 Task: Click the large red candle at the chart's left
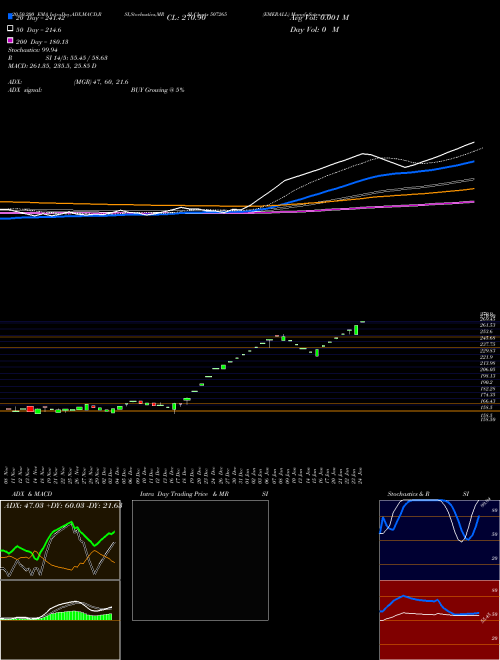(30, 409)
